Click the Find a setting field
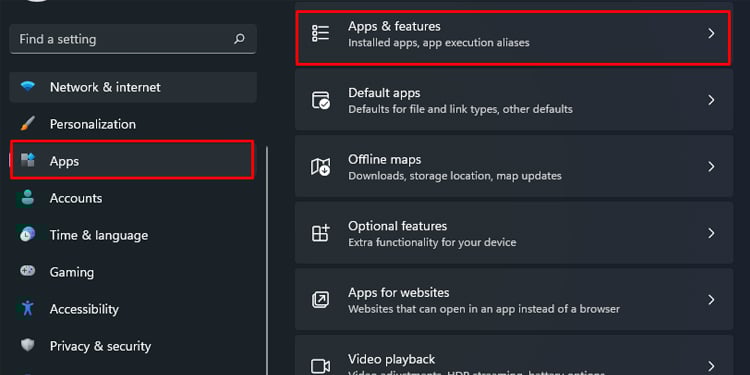The height and width of the screenshot is (375, 750). pyautogui.click(x=133, y=39)
